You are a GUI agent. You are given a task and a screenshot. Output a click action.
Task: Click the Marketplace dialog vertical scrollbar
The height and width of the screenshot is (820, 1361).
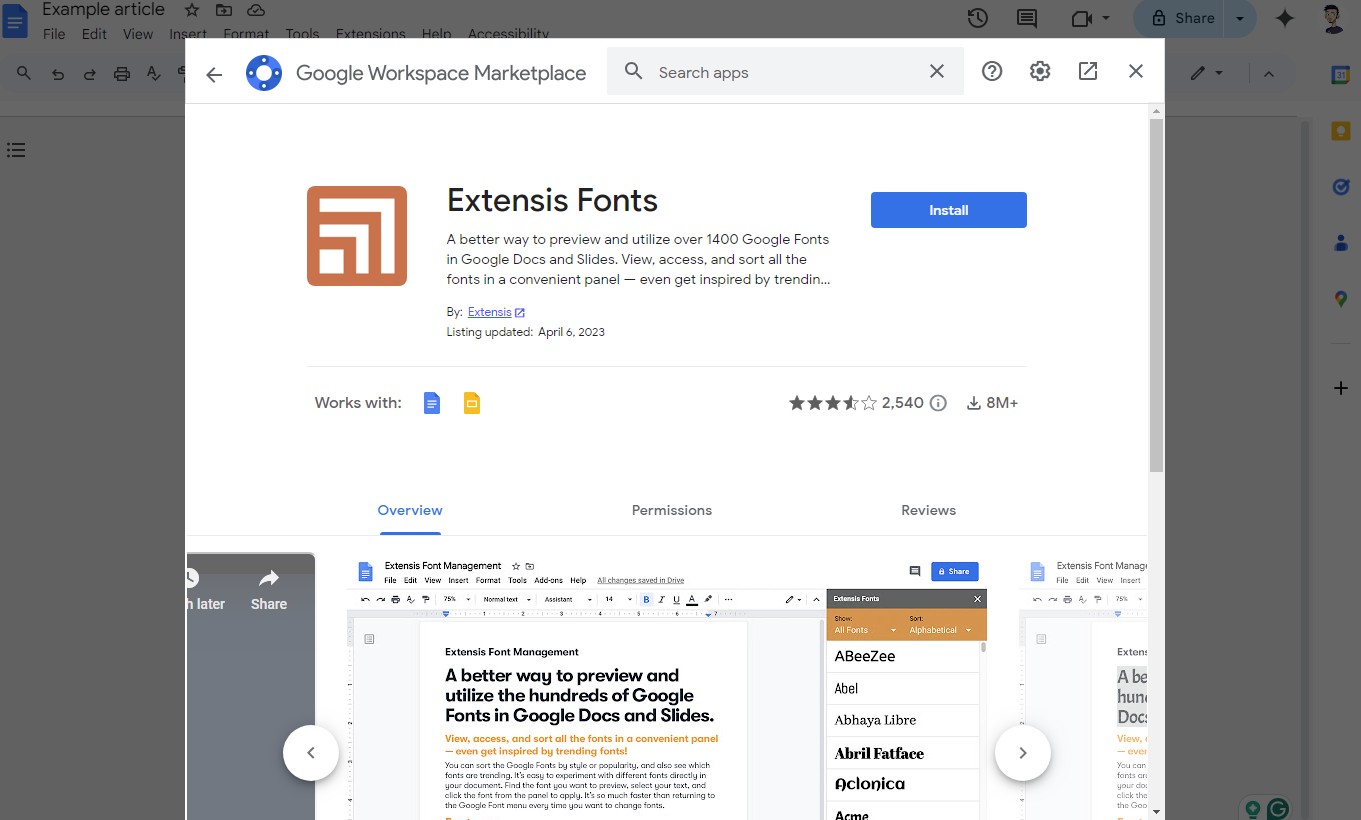(1156, 295)
